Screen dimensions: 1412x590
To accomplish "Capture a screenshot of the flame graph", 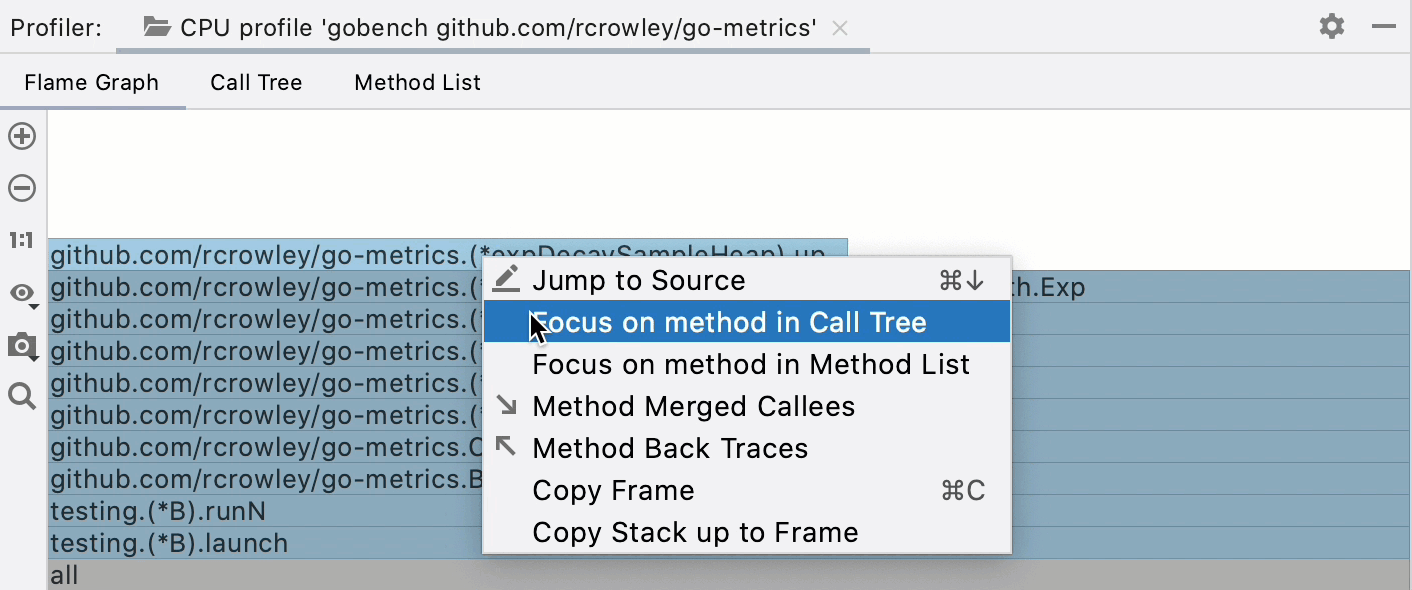I will [x=22, y=345].
